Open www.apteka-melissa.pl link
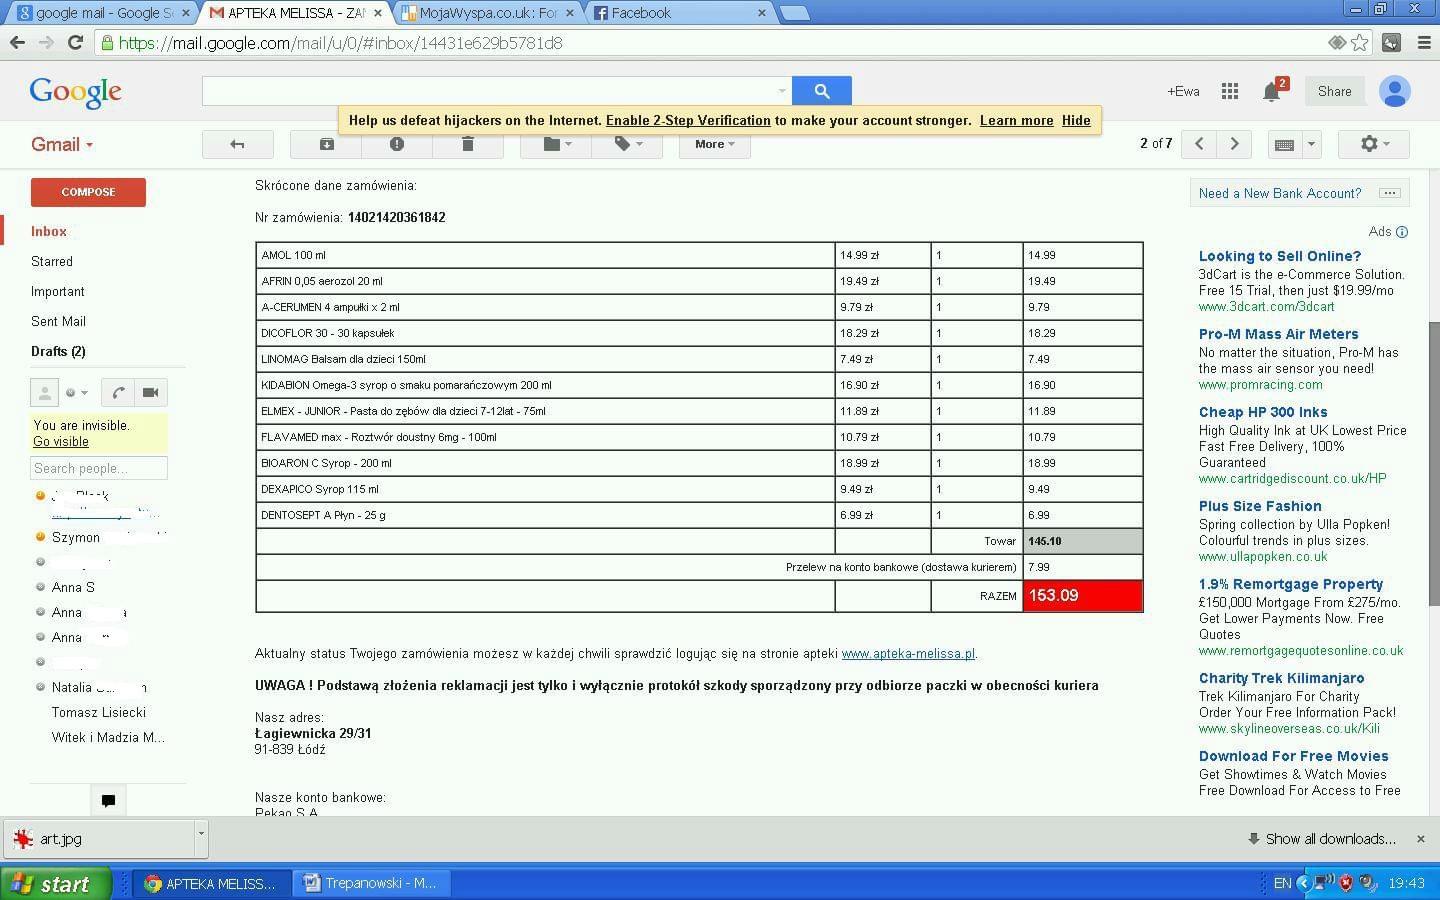This screenshot has height=900, width=1440. point(908,654)
